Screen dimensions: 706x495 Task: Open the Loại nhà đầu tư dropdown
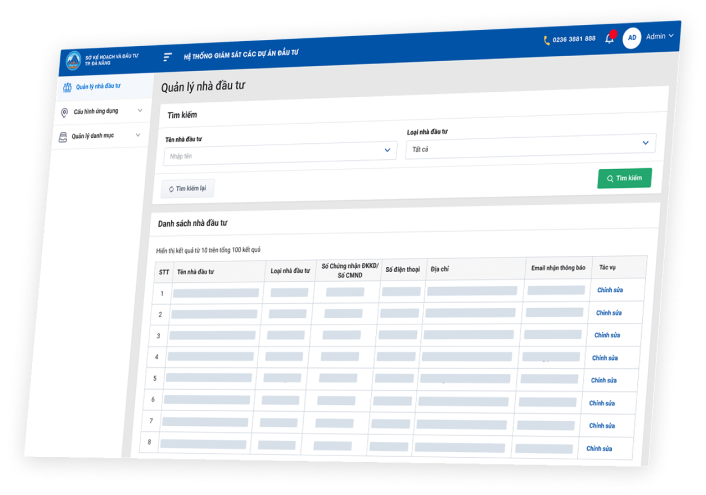point(645,143)
